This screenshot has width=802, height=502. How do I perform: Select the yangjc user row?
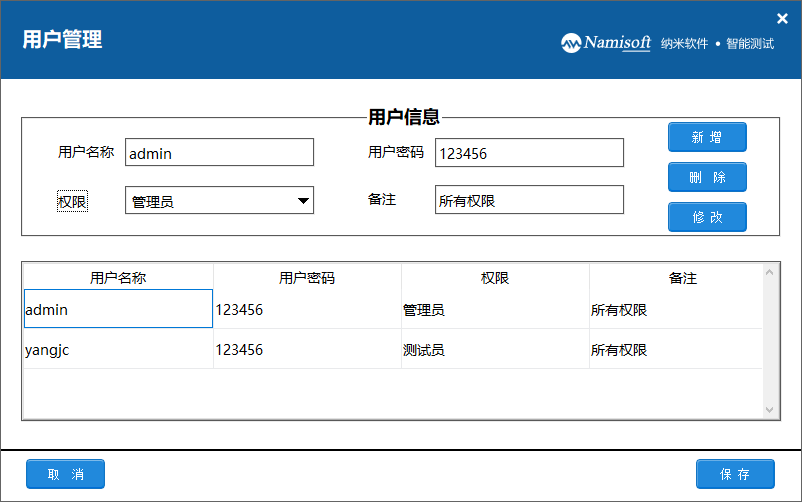[118, 350]
